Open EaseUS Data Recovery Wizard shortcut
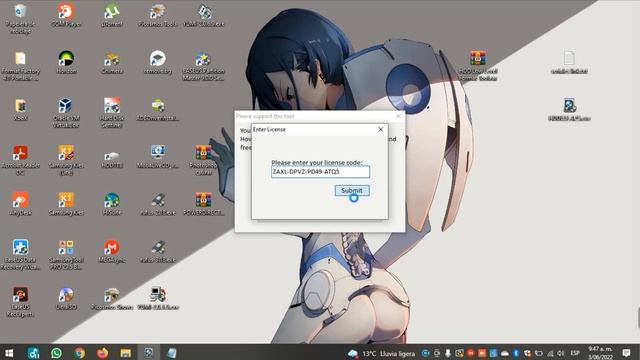The height and width of the screenshot is (360, 640). 20,254
